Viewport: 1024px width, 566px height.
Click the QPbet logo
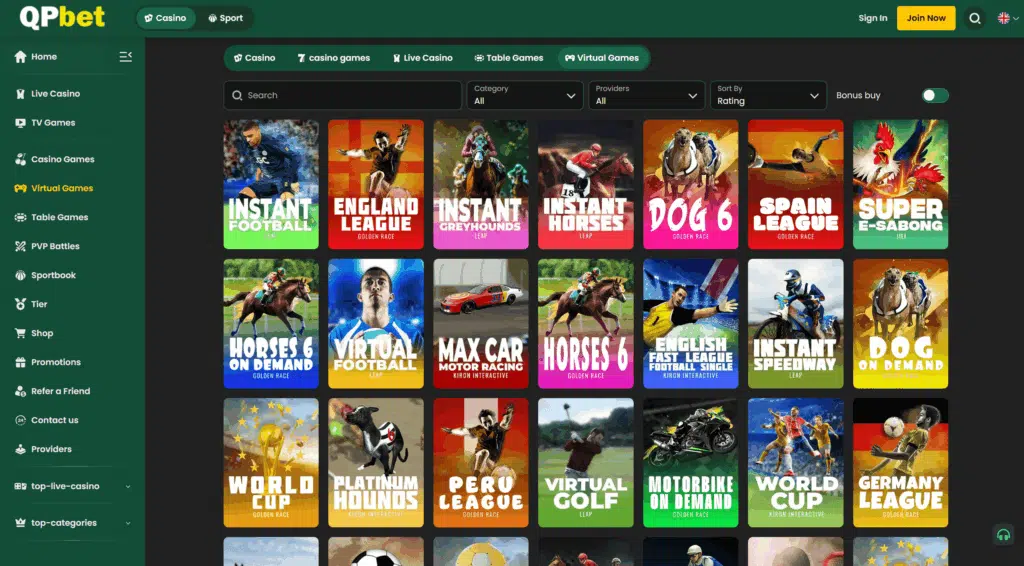point(62,18)
